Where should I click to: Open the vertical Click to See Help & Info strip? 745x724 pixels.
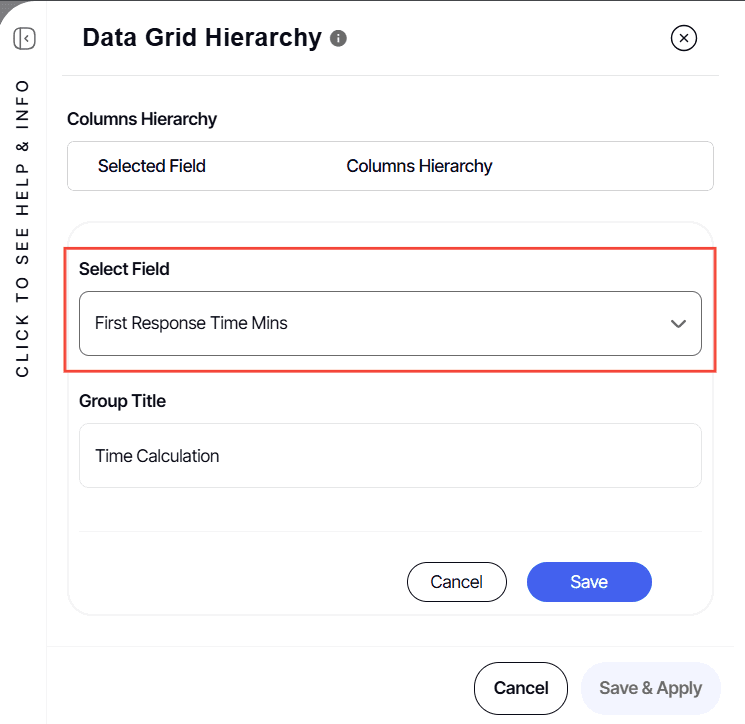pyautogui.click(x=22, y=228)
